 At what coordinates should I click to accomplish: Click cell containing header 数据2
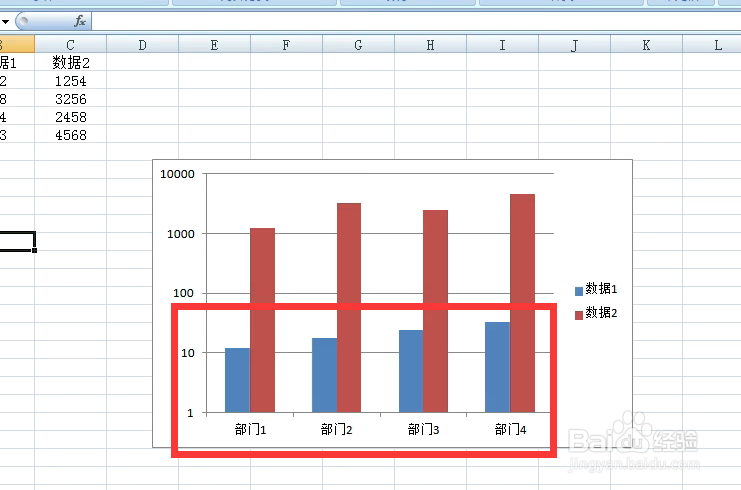(71, 62)
